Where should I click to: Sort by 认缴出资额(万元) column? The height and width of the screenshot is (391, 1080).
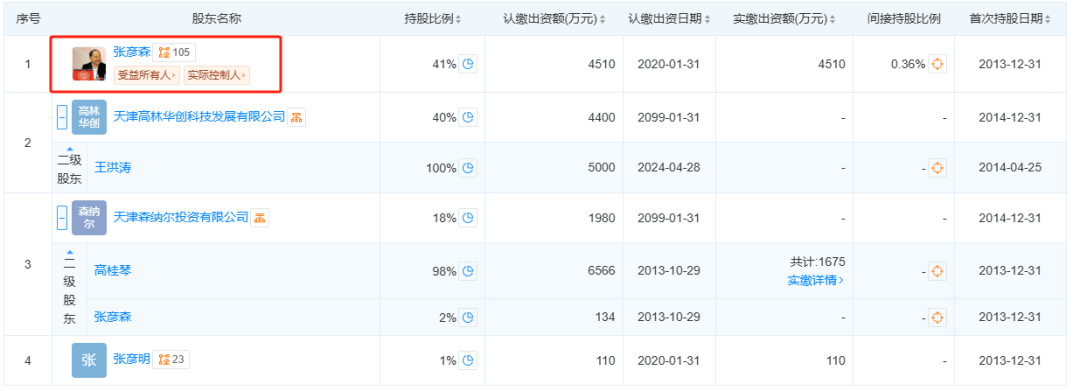pyautogui.click(x=554, y=19)
